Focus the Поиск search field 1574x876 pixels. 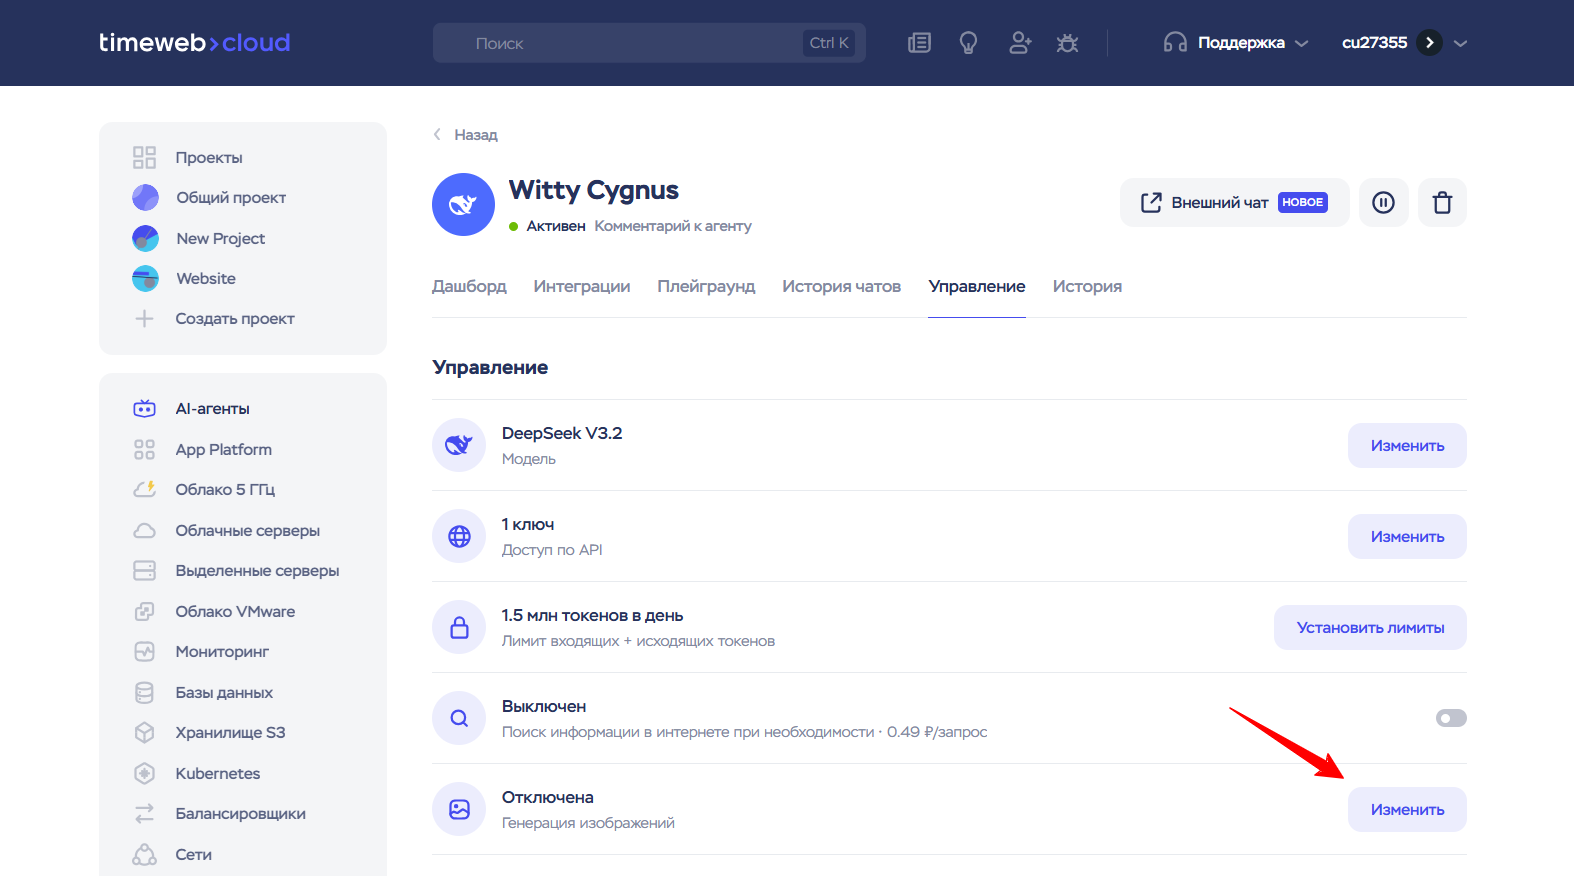649,43
